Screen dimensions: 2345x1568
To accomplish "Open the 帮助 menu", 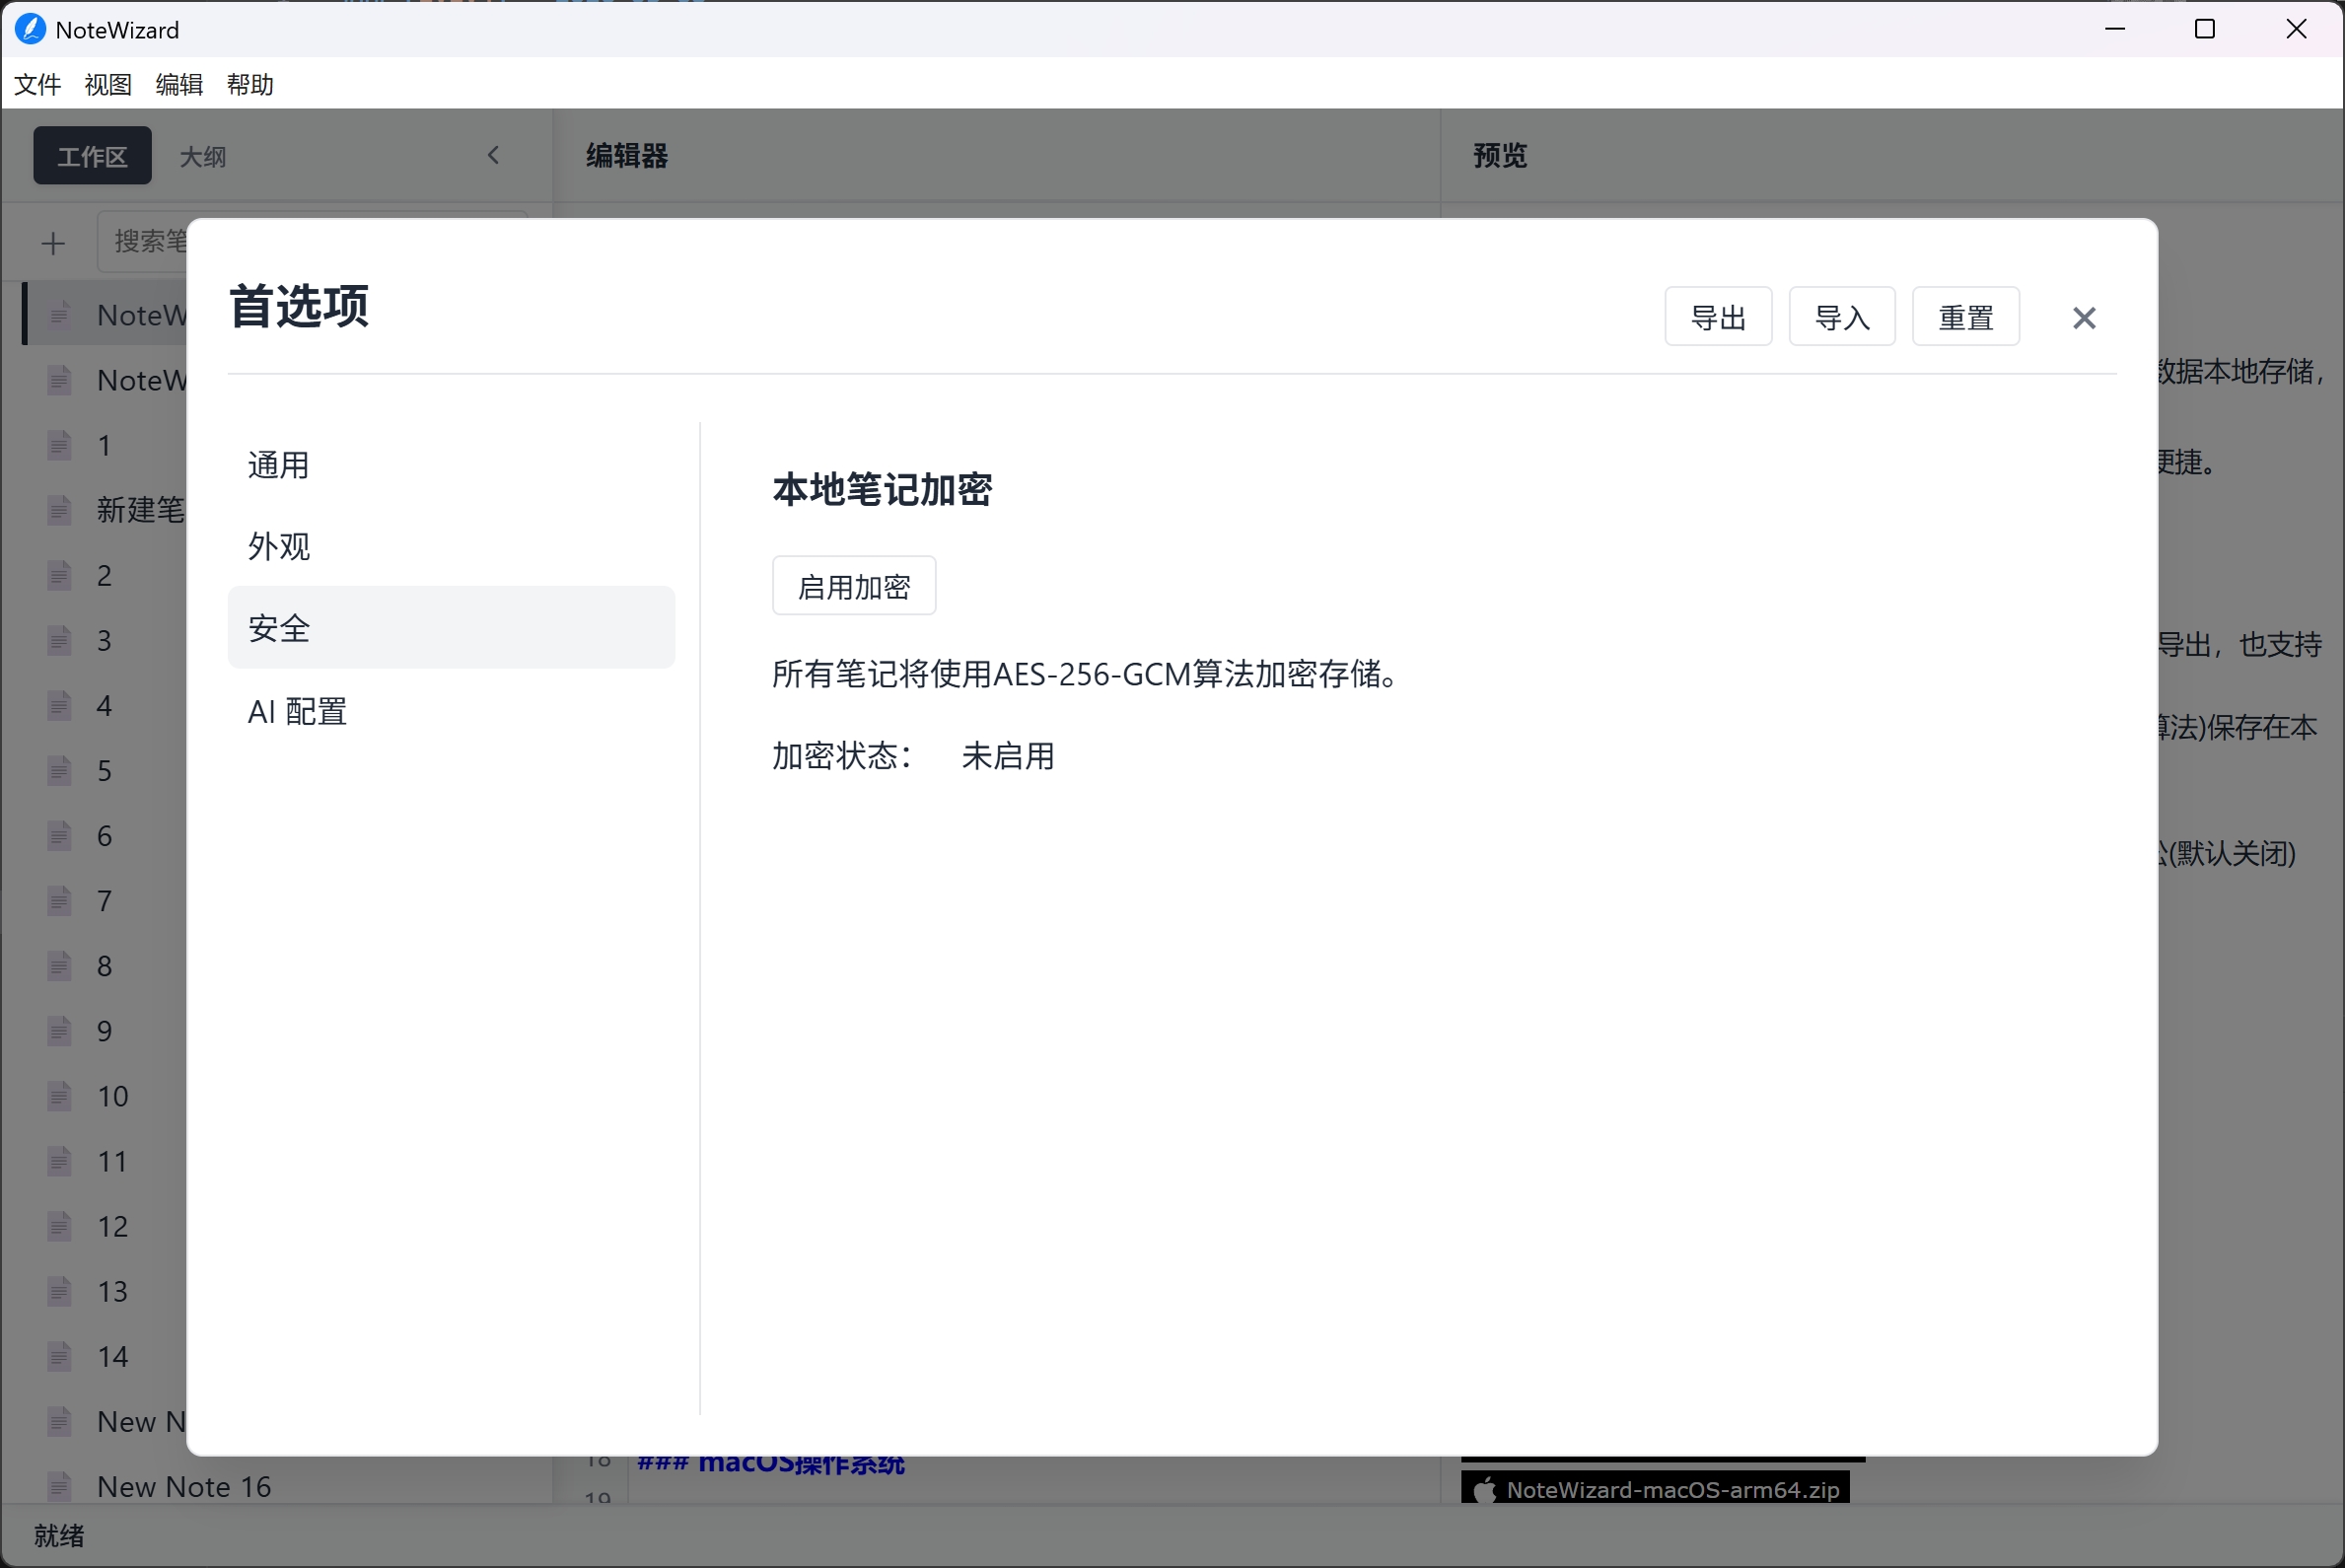I will tap(250, 84).
